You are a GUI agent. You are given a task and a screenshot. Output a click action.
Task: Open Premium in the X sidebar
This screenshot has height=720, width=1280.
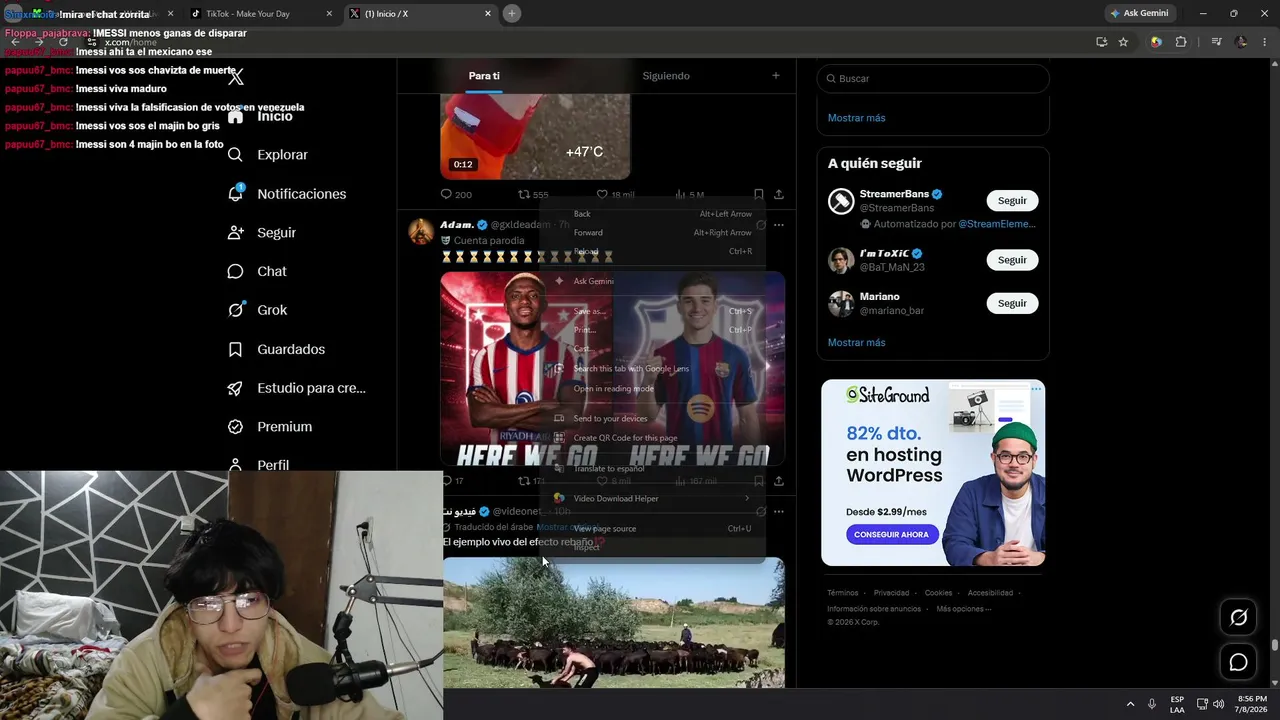coord(270,426)
